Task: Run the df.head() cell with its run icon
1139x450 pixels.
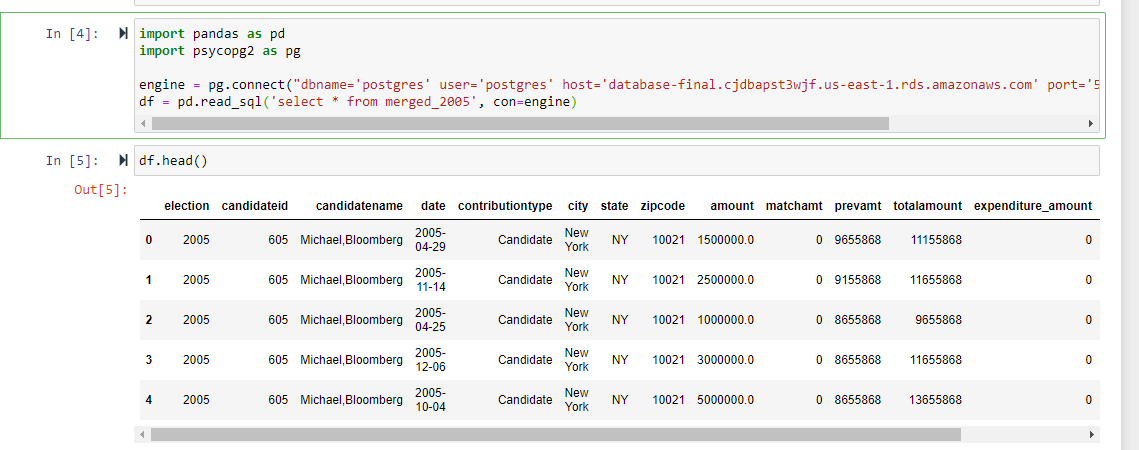Action: [x=123, y=160]
